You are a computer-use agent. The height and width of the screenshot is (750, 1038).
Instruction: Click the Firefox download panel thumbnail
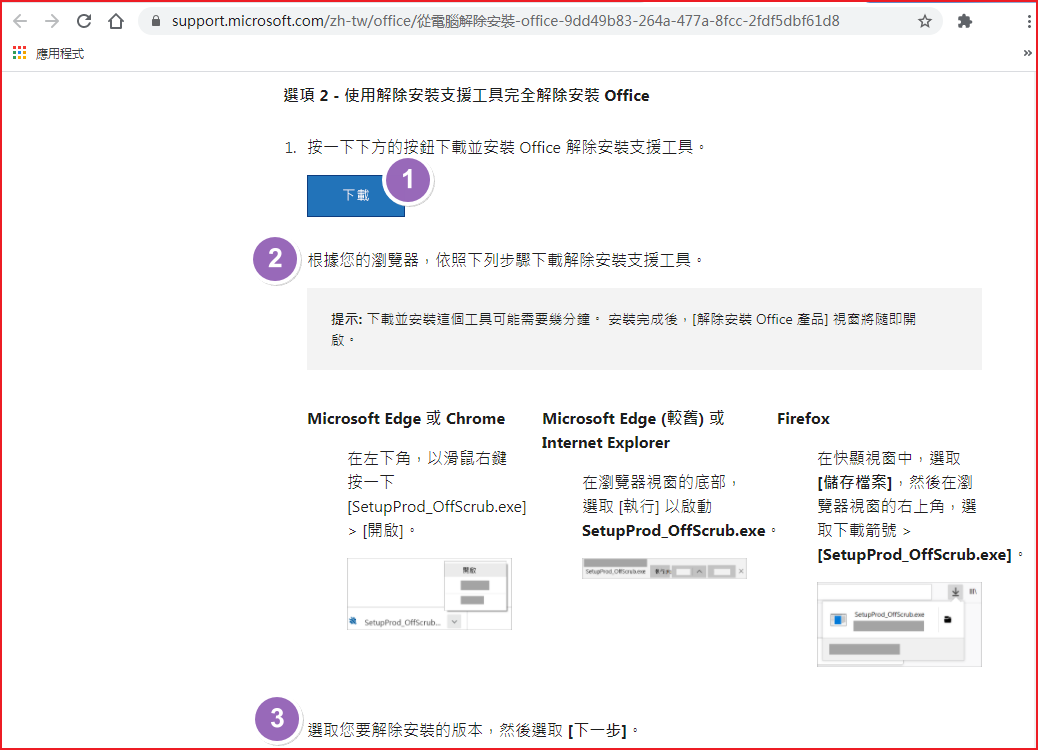point(899,624)
